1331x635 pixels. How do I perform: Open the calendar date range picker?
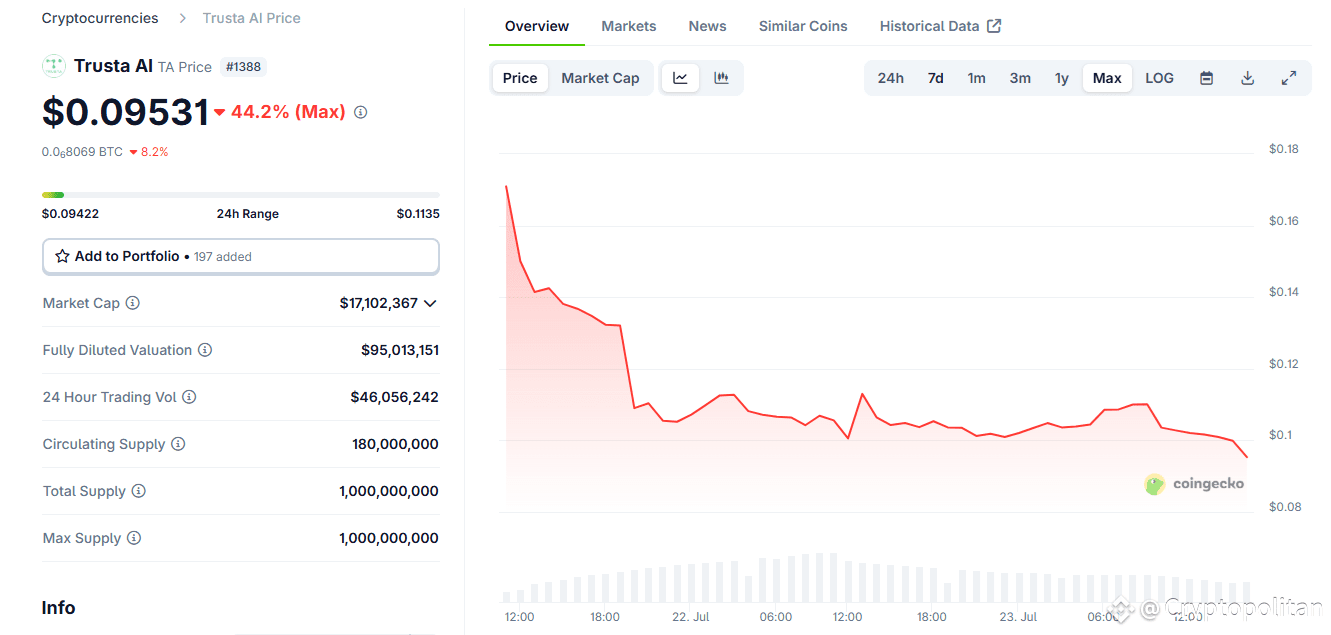[1207, 78]
